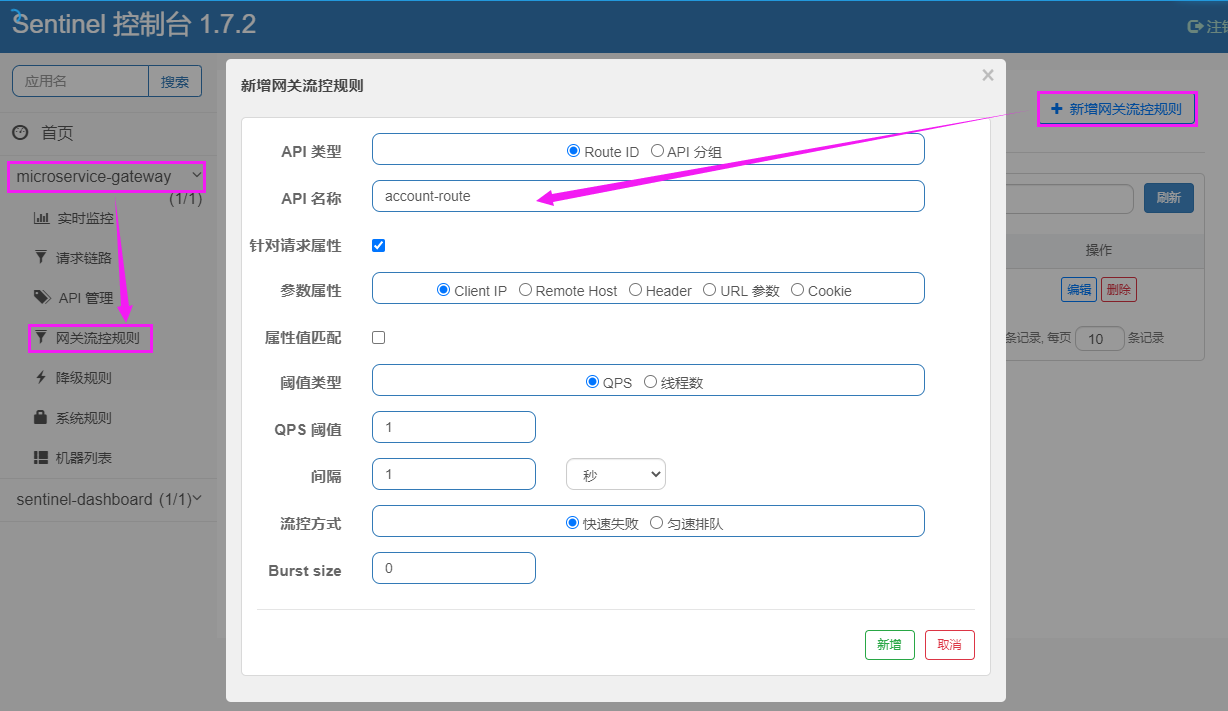Click the 删除 button in table row

(1119, 290)
